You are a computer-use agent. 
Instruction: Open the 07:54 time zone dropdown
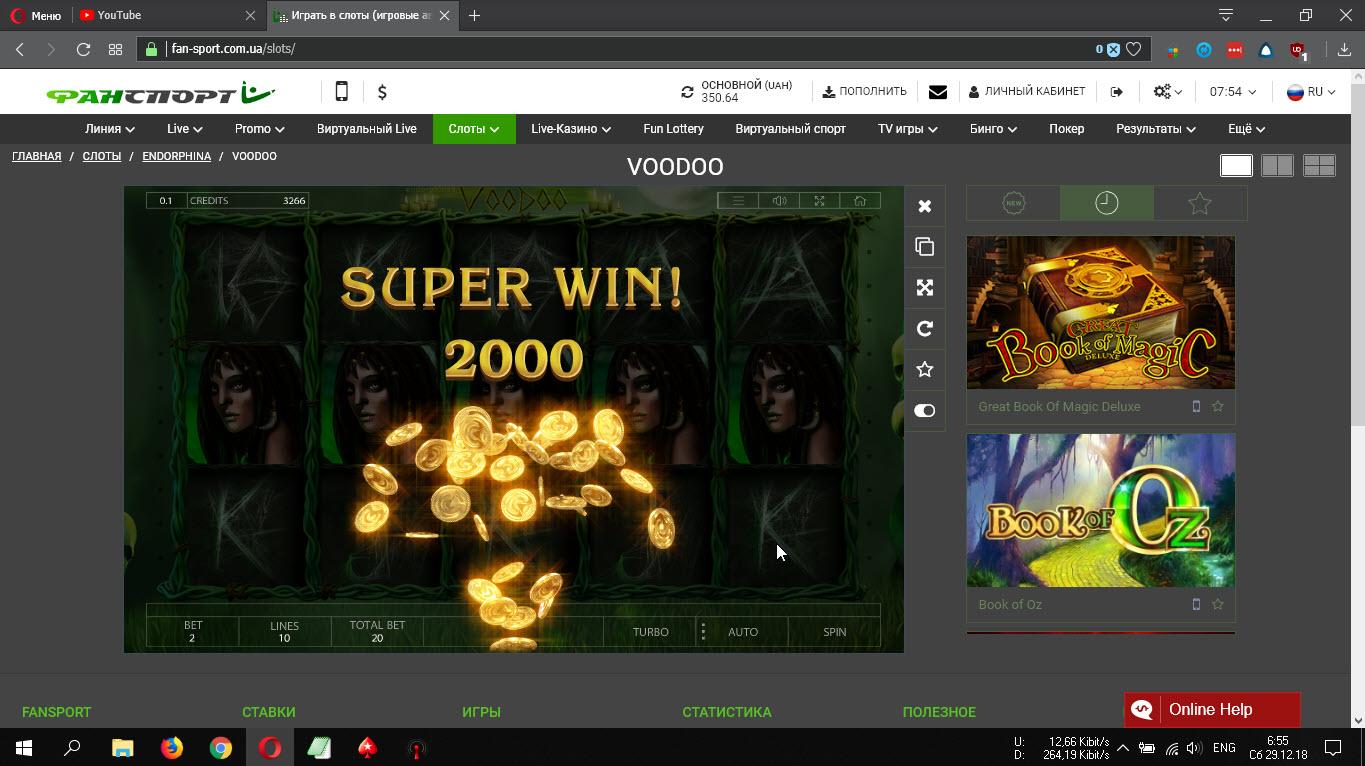click(1233, 92)
